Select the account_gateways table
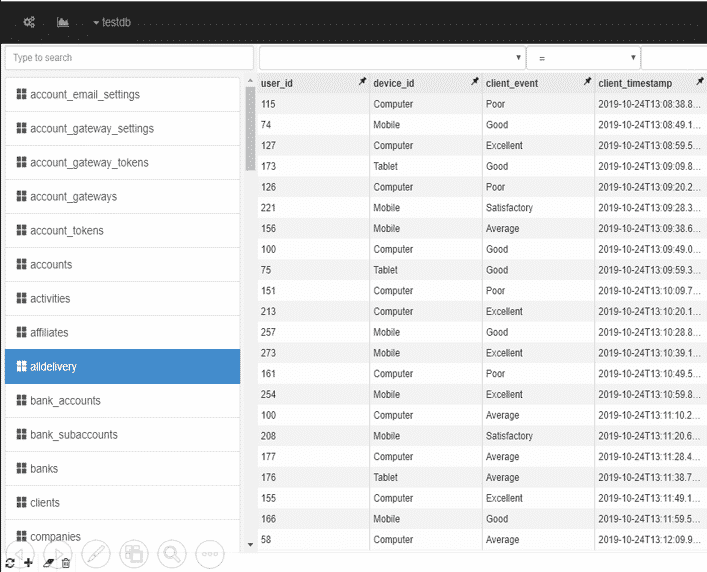This screenshot has width=707, height=572. coord(122,197)
